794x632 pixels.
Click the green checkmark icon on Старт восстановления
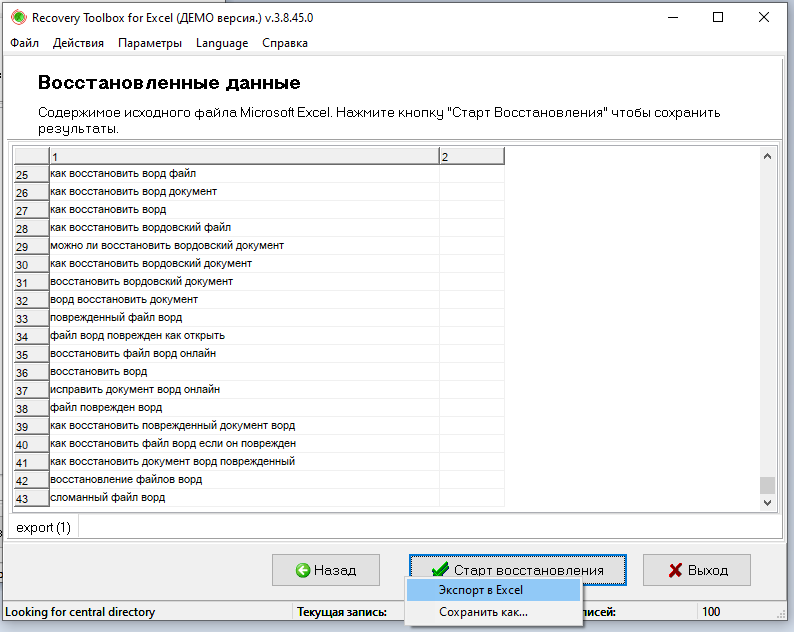441,569
